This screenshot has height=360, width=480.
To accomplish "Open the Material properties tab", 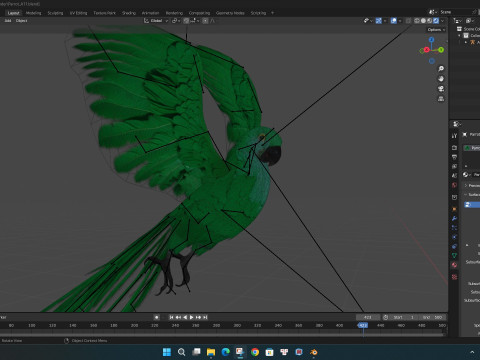I will click(x=454, y=265).
